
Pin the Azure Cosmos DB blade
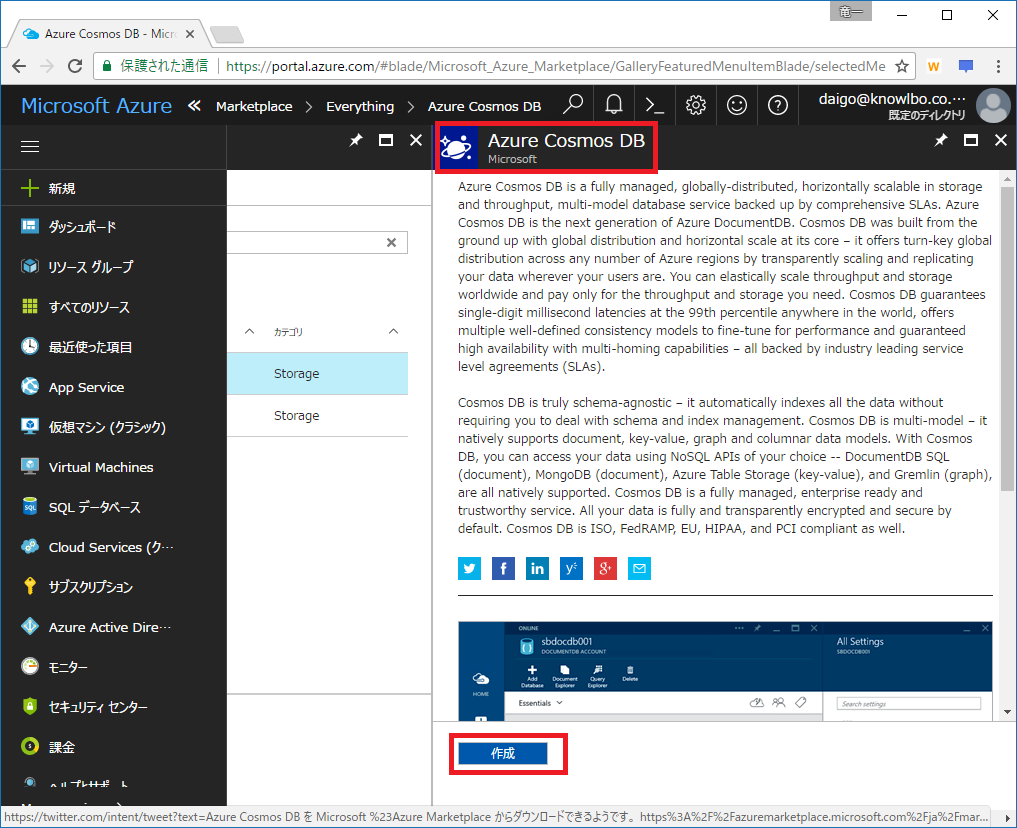click(940, 140)
